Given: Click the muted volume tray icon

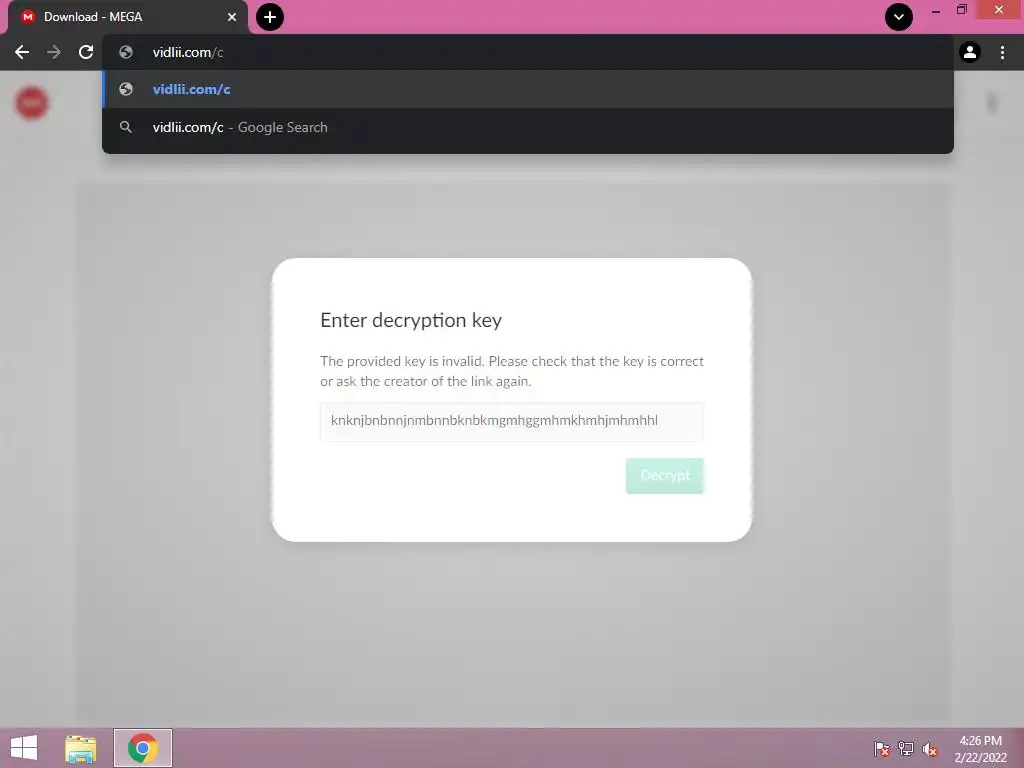Looking at the screenshot, I should point(929,749).
